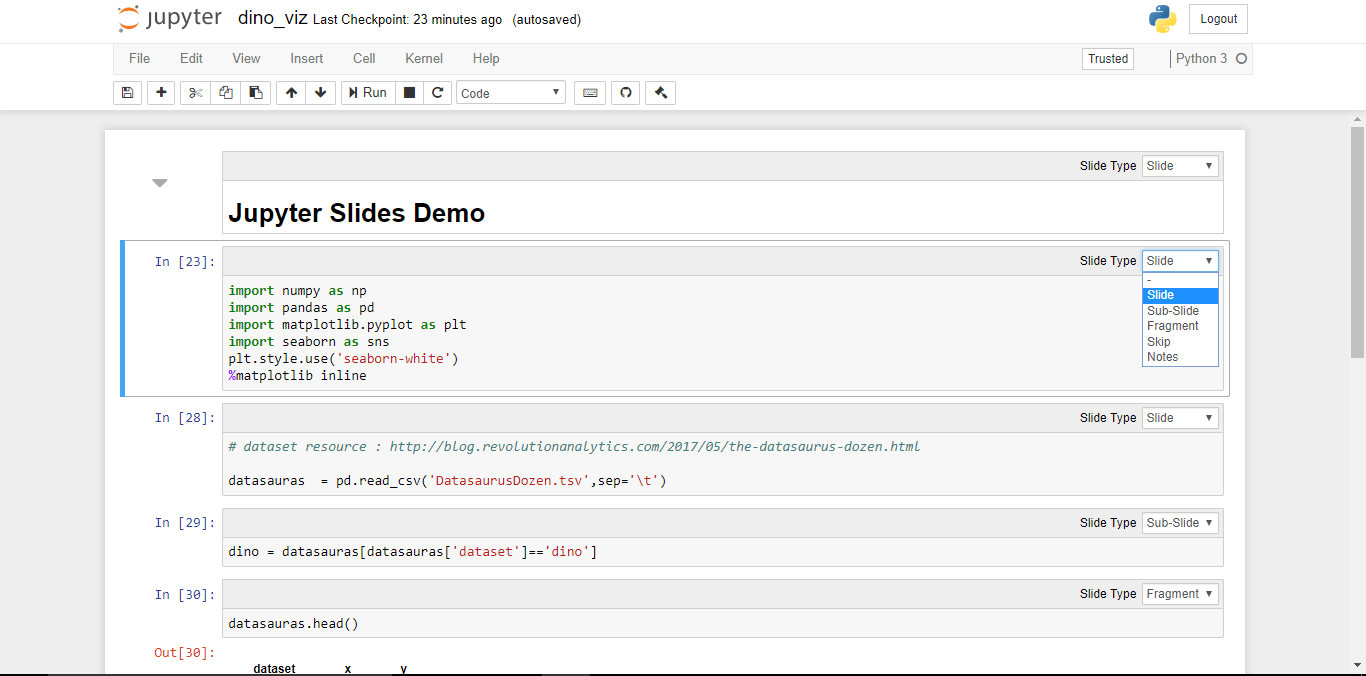Click the Logout button

[x=1218, y=19]
